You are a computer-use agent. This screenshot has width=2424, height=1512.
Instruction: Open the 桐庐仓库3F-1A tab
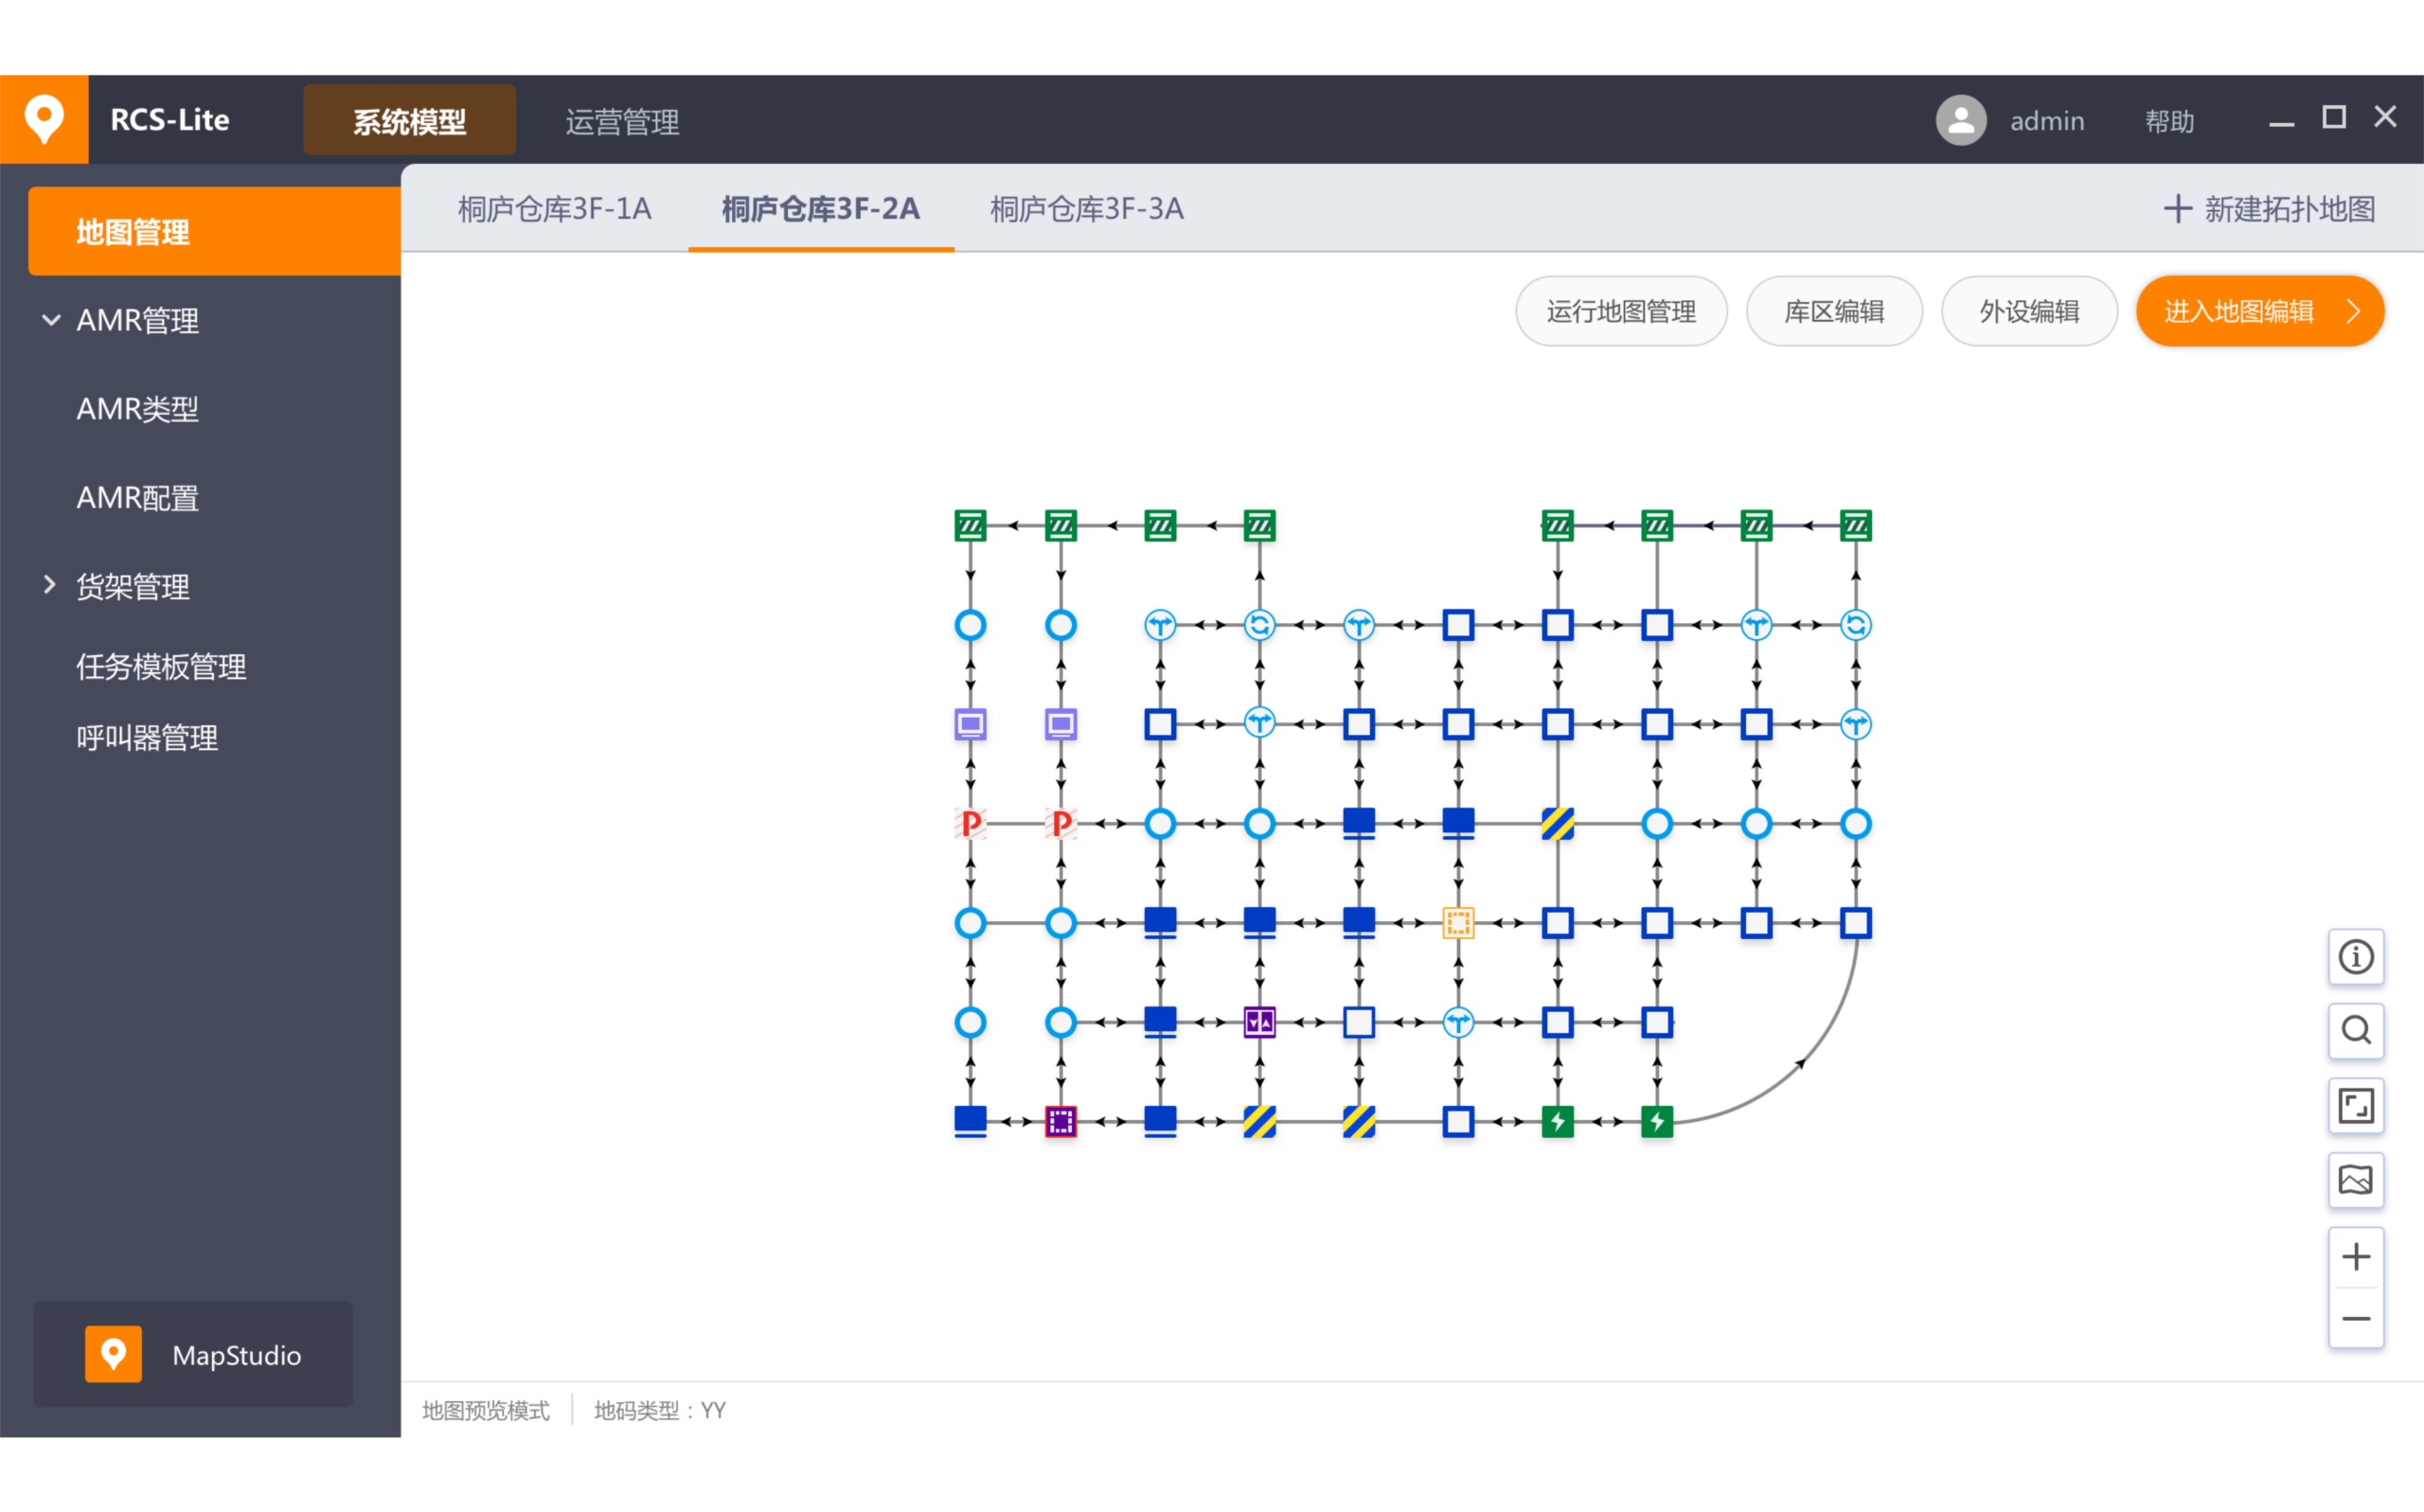coord(555,209)
